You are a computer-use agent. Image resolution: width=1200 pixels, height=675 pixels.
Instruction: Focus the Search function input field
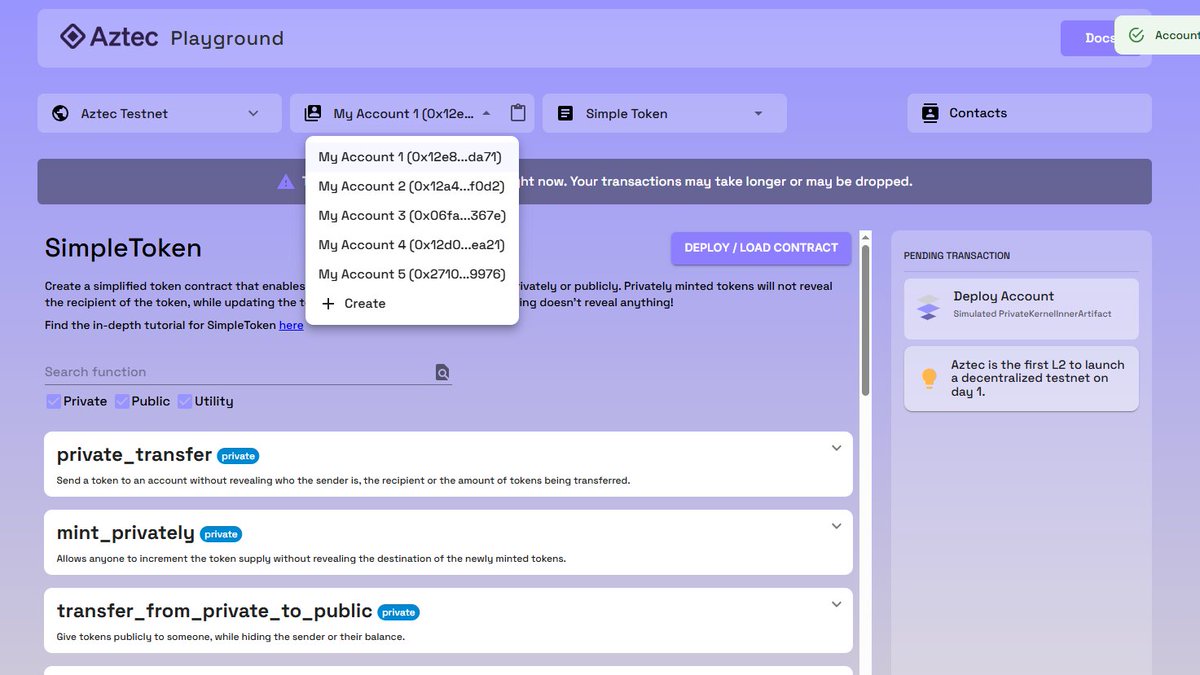pos(239,372)
